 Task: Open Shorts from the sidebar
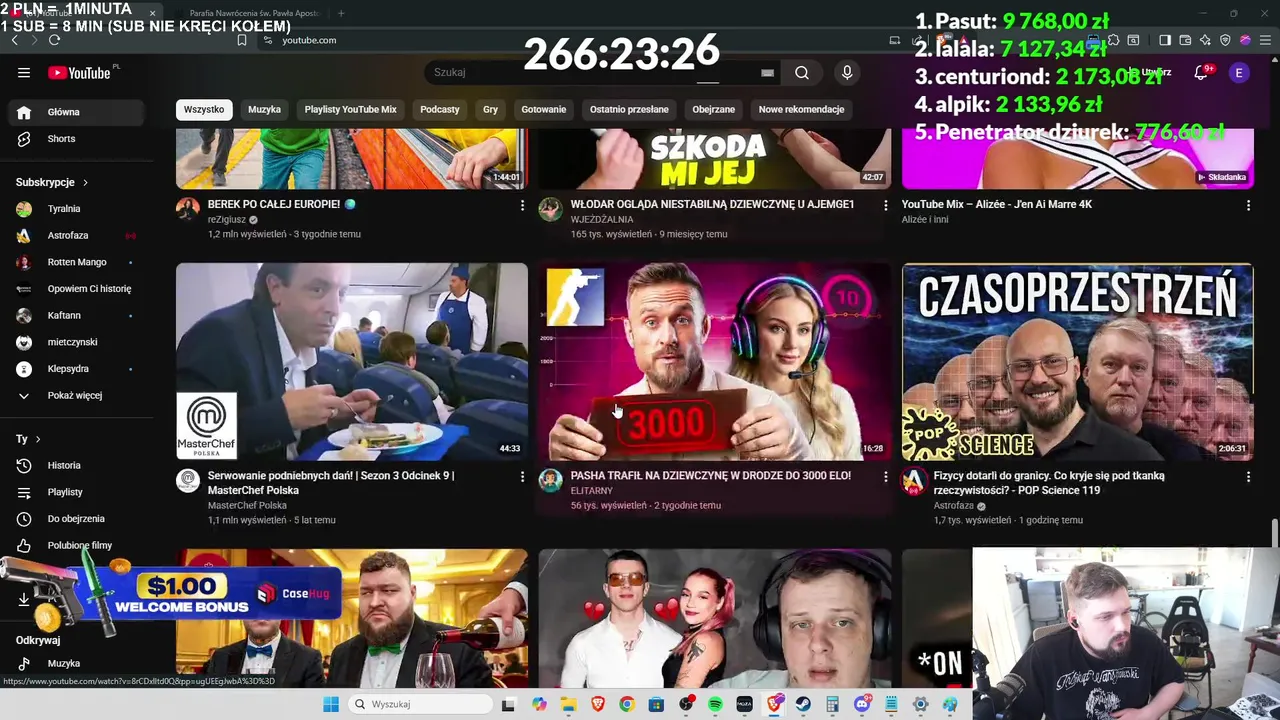[77, 139]
